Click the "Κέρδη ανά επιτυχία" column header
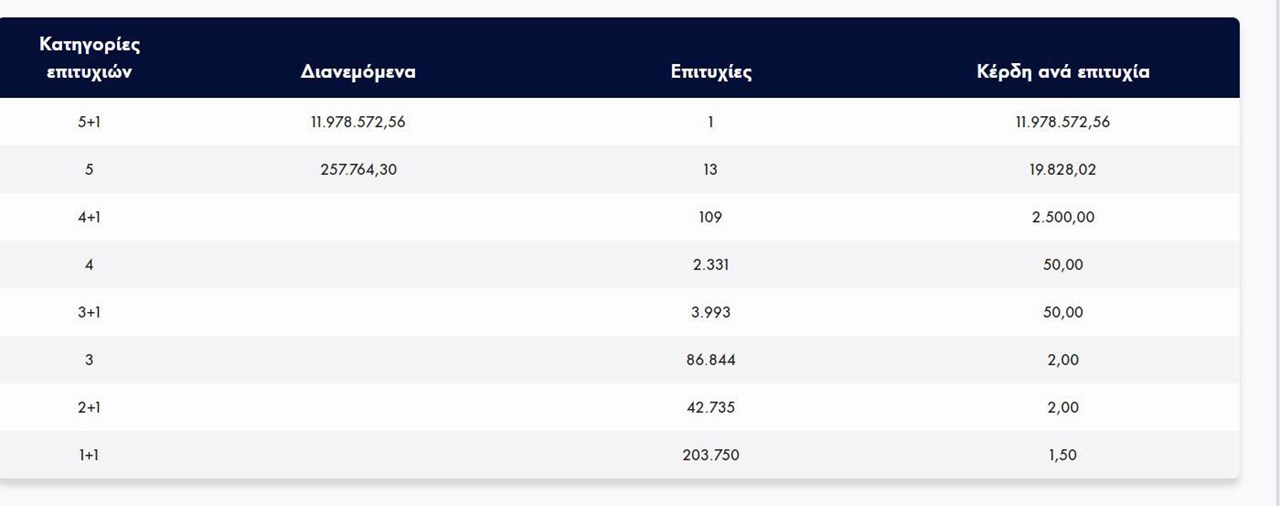 (x=1063, y=72)
